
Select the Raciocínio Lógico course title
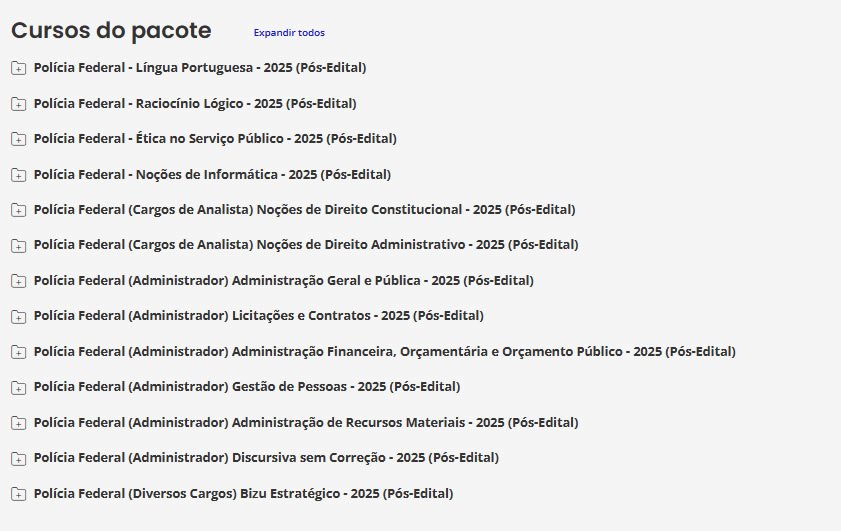pos(195,103)
